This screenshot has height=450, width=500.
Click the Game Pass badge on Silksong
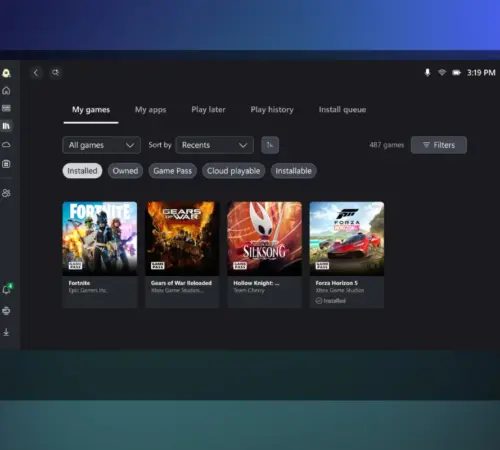[x=240, y=265]
